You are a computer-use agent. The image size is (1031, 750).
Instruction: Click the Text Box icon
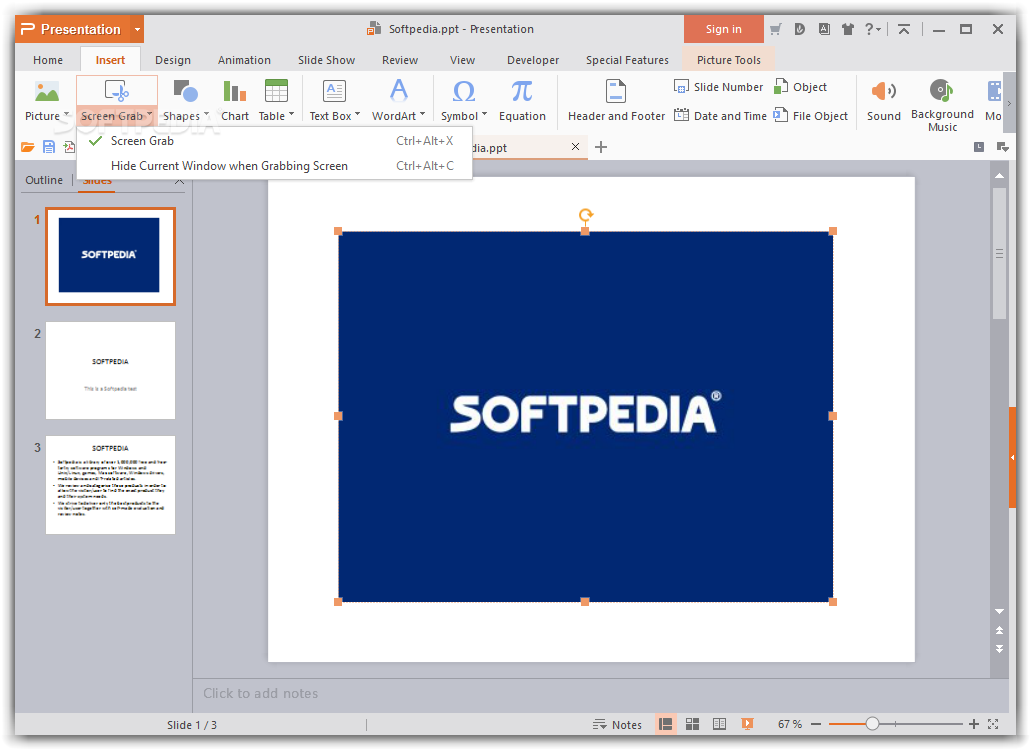point(334,91)
